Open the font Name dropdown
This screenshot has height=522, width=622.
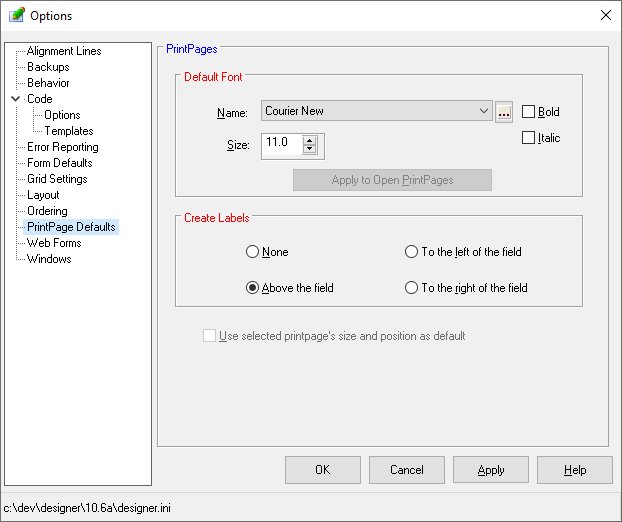pos(484,111)
